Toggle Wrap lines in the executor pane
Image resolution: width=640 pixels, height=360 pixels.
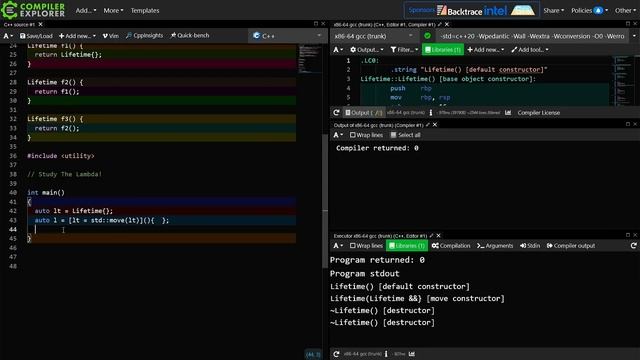[366, 246]
